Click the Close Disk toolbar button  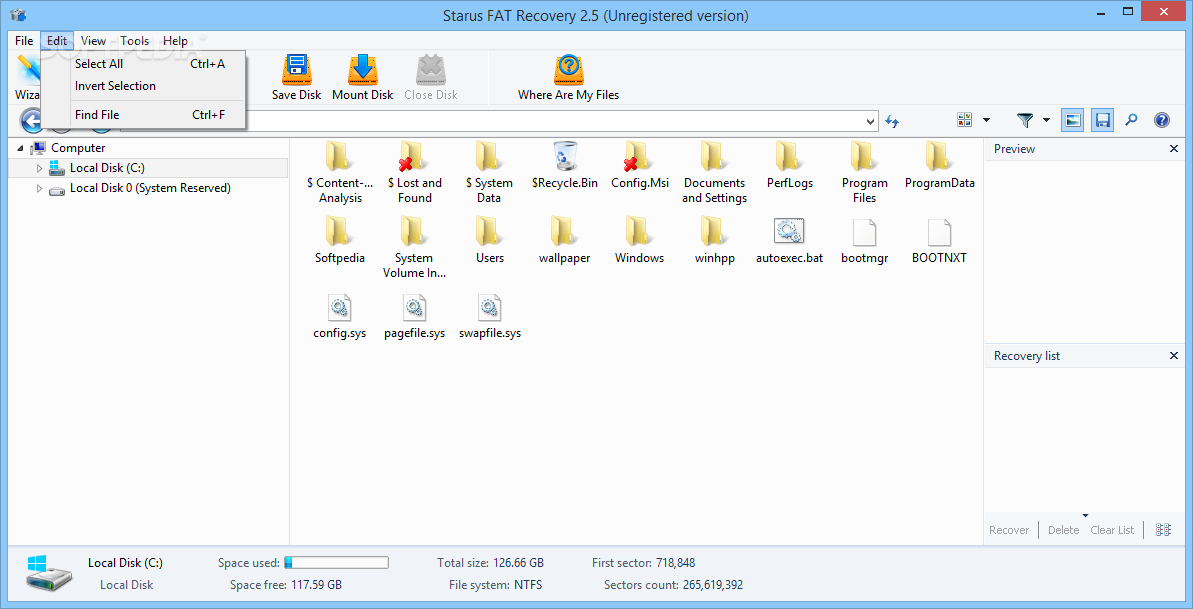[x=431, y=78]
